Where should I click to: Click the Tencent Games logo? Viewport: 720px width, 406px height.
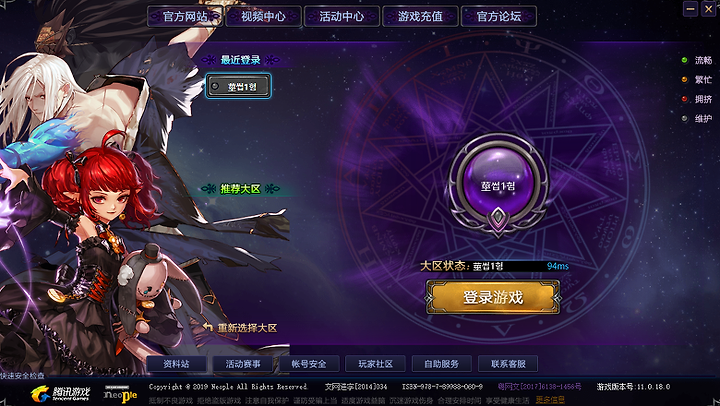pos(60,393)
